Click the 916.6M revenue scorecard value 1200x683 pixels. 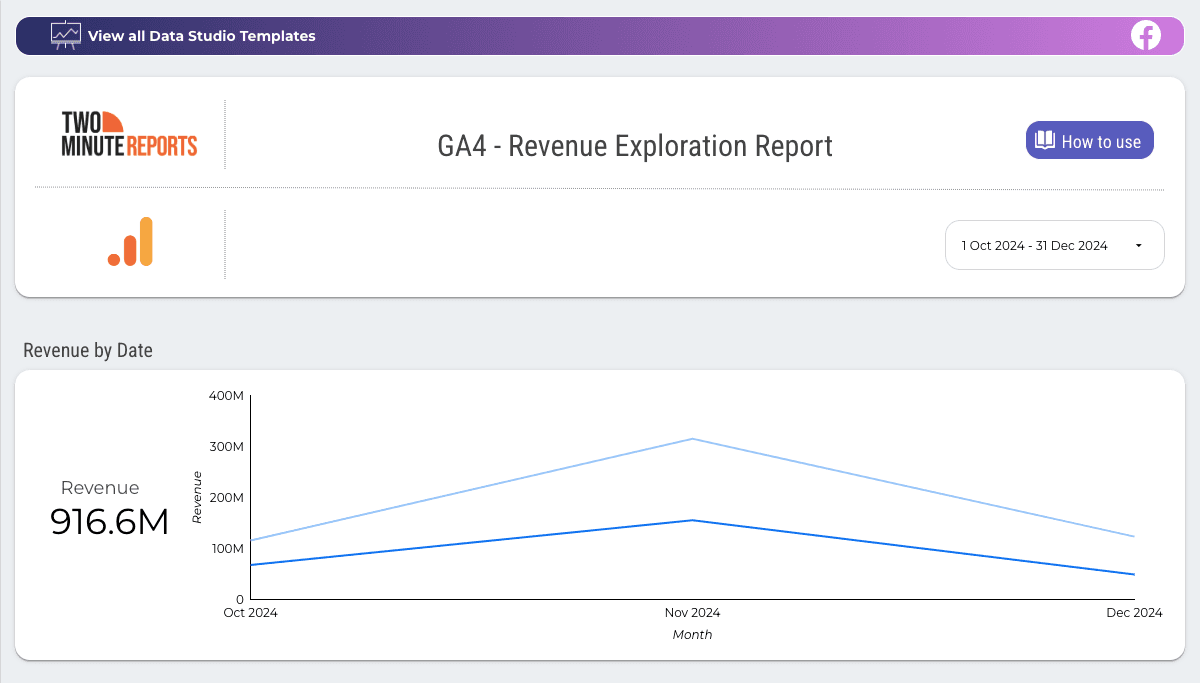click(109, 522)
